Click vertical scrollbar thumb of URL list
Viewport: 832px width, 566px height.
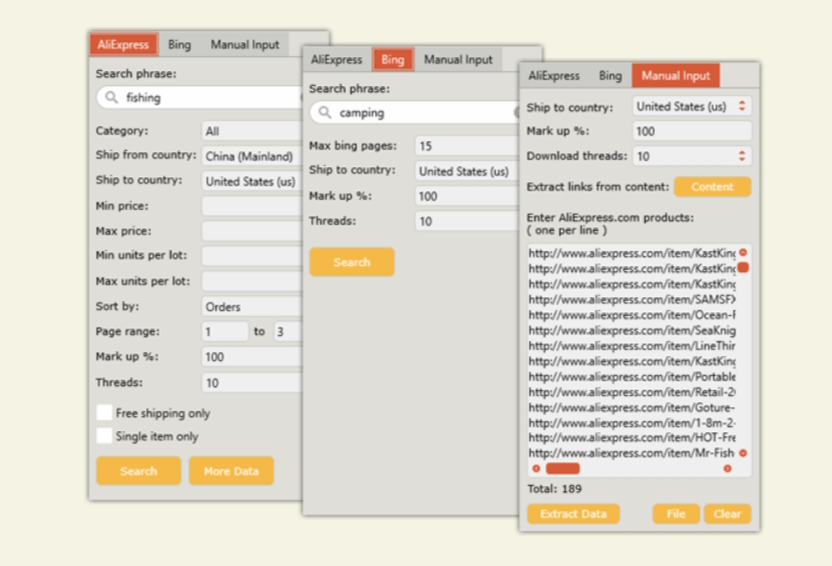743,267
